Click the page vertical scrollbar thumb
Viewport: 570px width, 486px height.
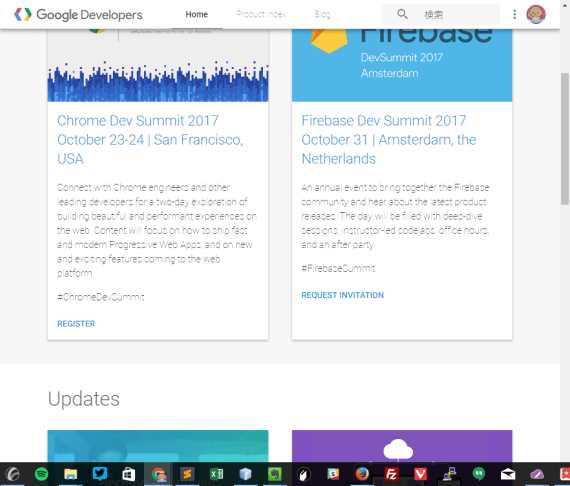click(565, 139)
